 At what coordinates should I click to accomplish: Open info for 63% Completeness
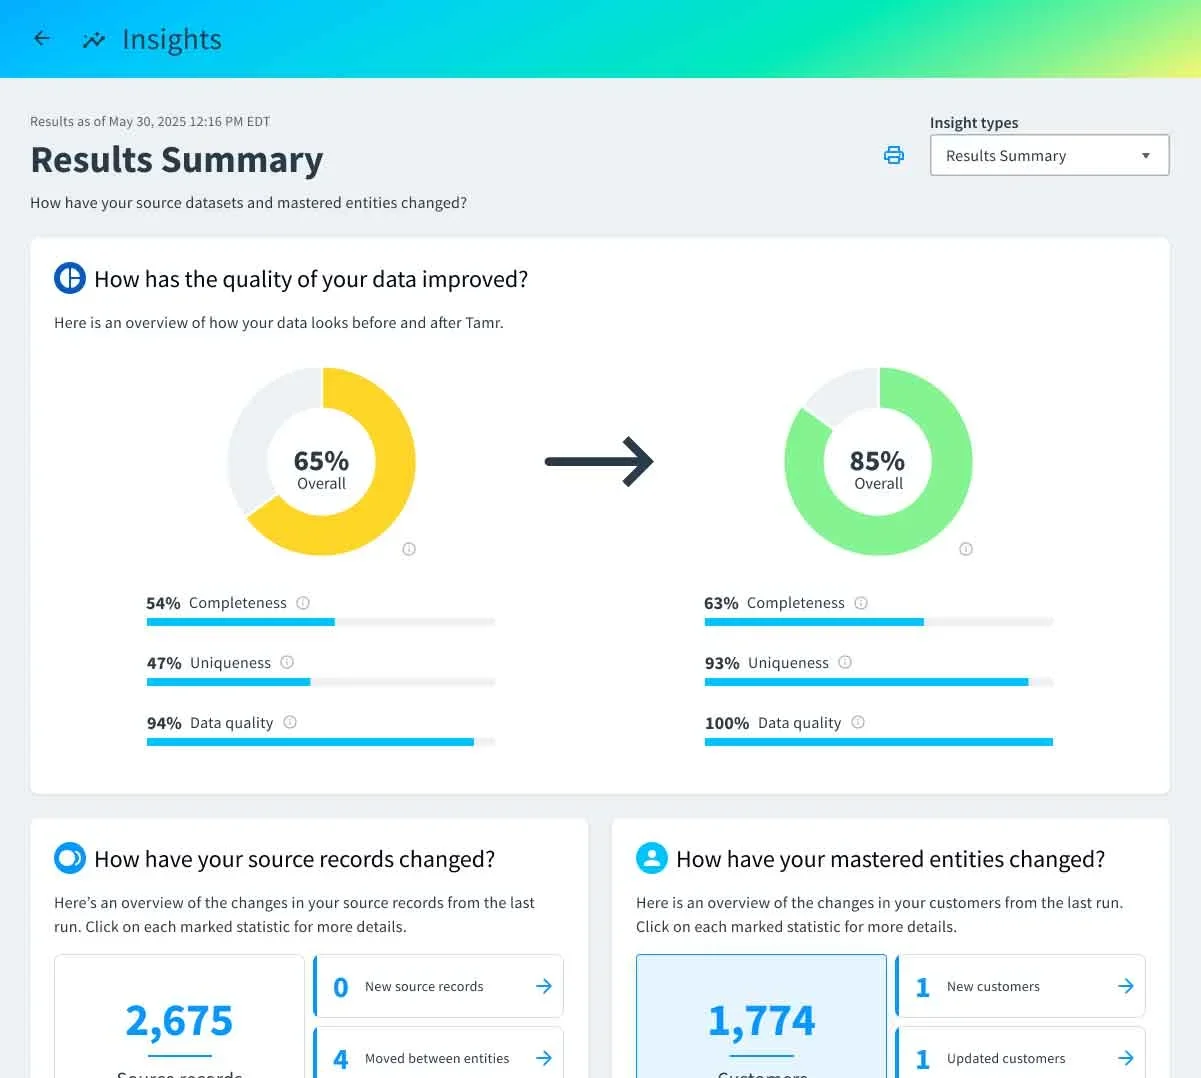point(861,603)
